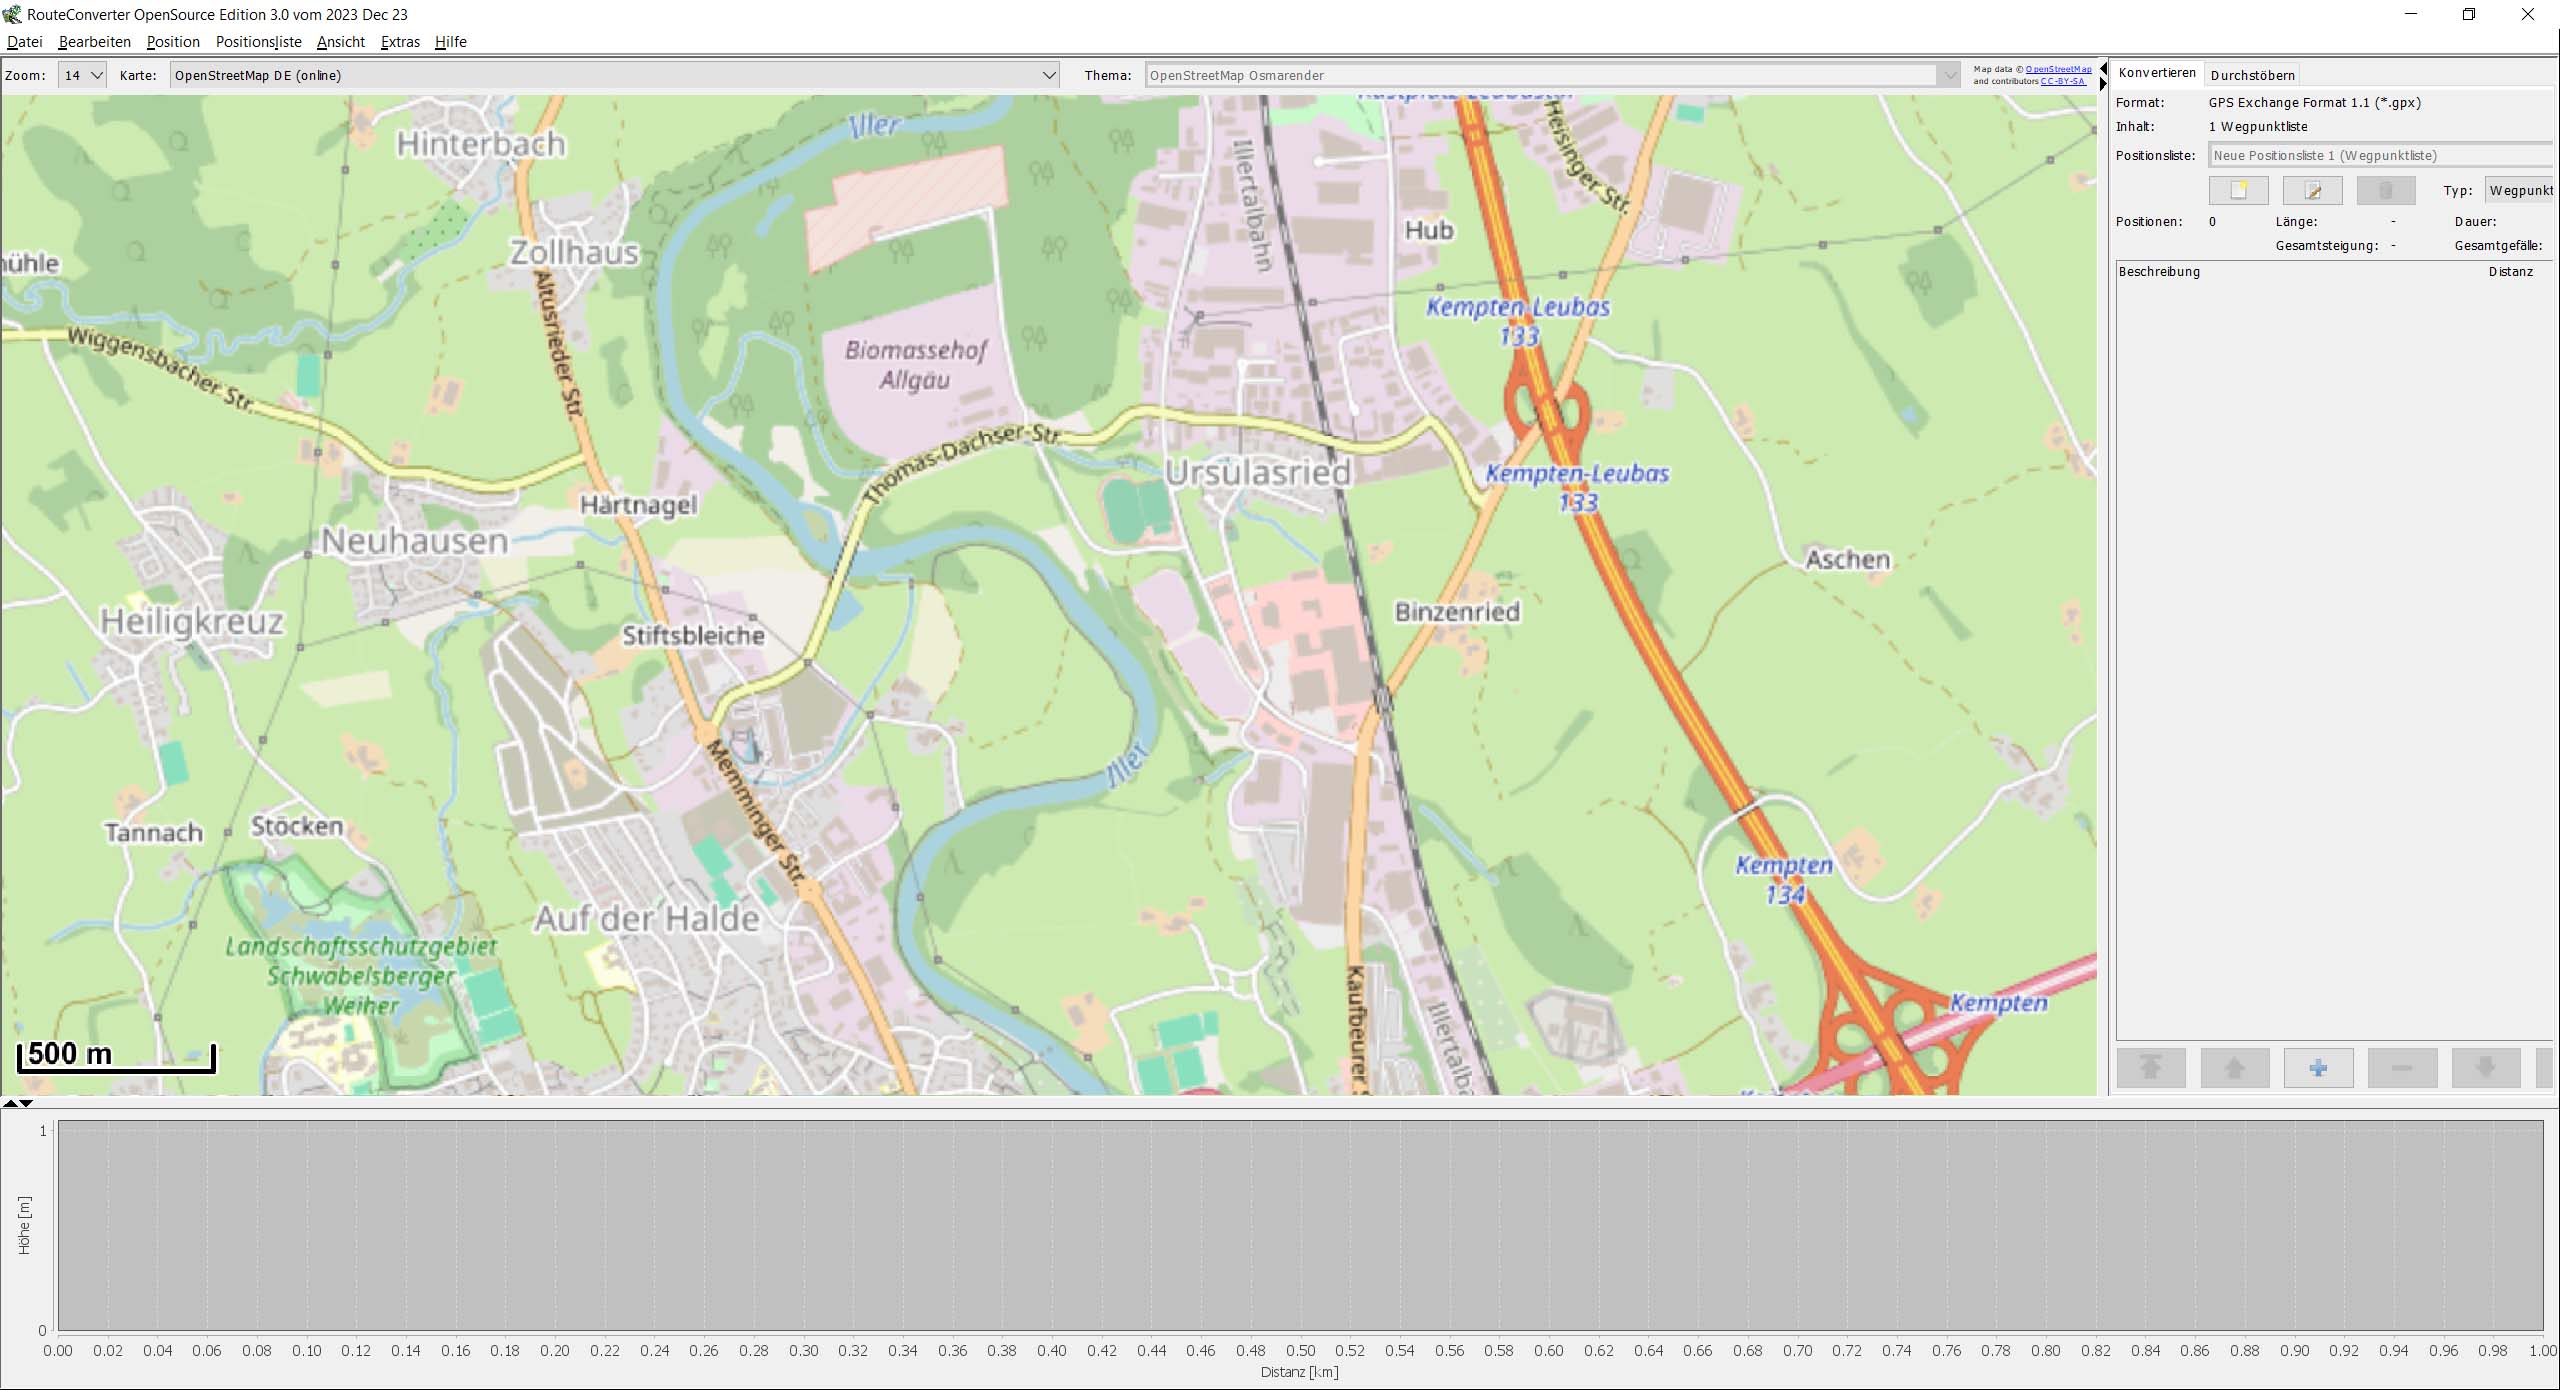This screenshot has width=2560, height=1390.
Task: Click the Zollhaus label on map
Action: point(574,252)
